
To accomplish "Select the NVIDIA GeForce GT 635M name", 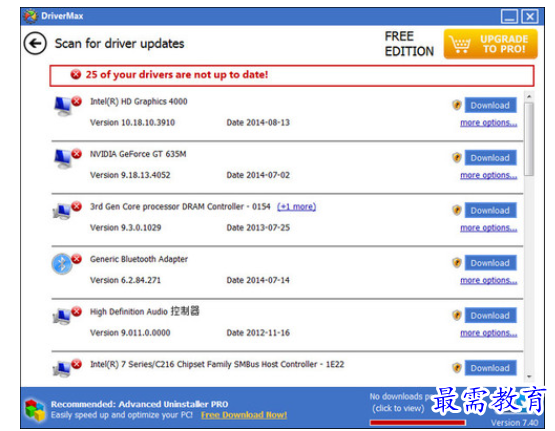I will (138, 154).
